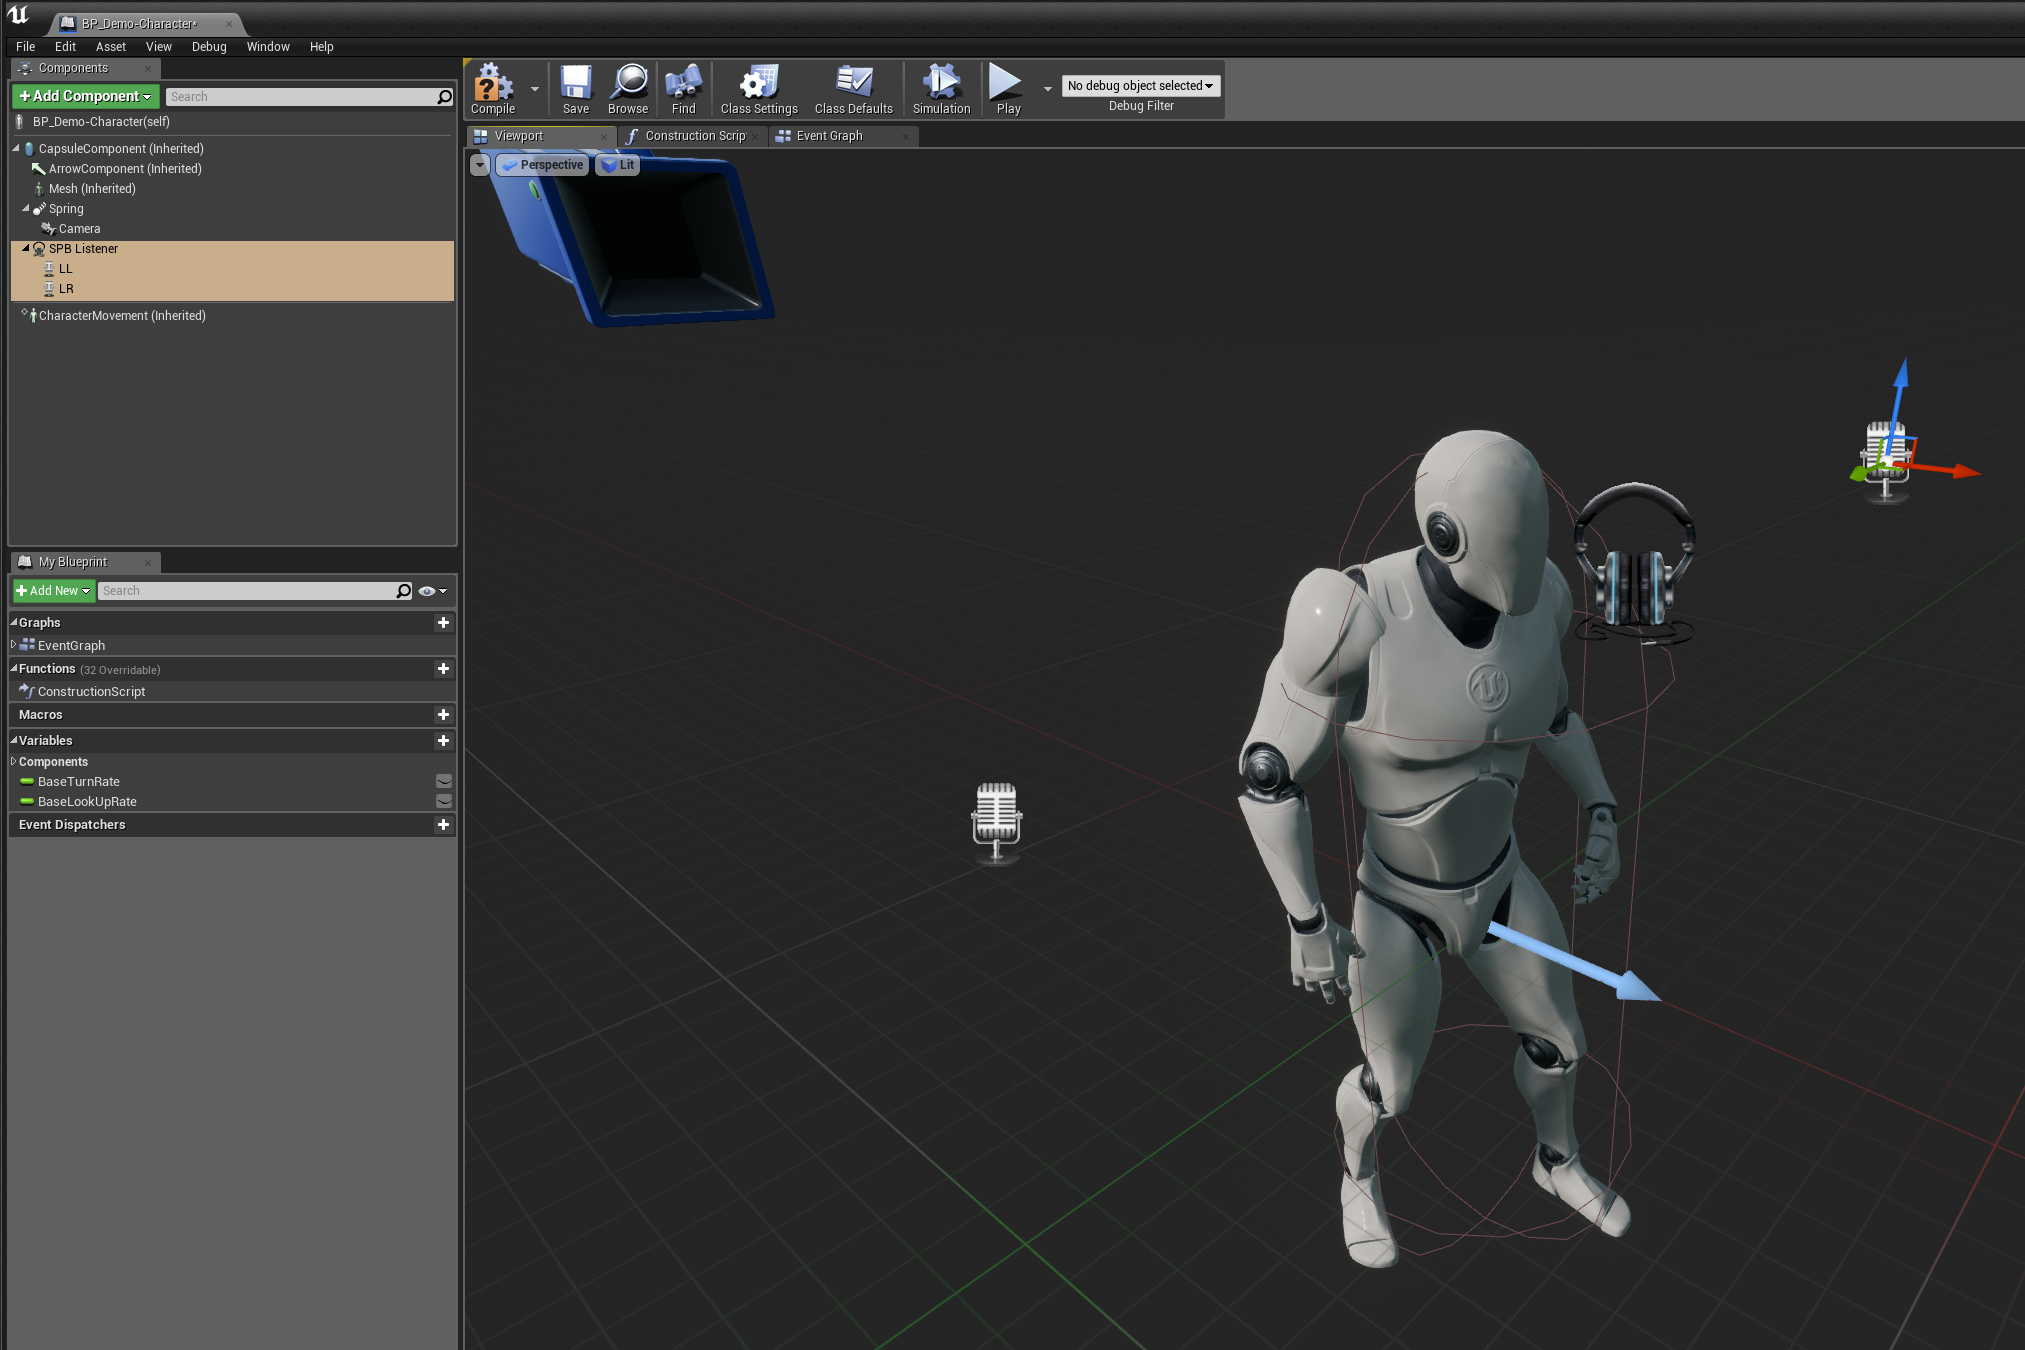Open the debug object filter dropdown
Image resolution: width=2025 pixels, height=1350 pixels.
point(1140,86)
